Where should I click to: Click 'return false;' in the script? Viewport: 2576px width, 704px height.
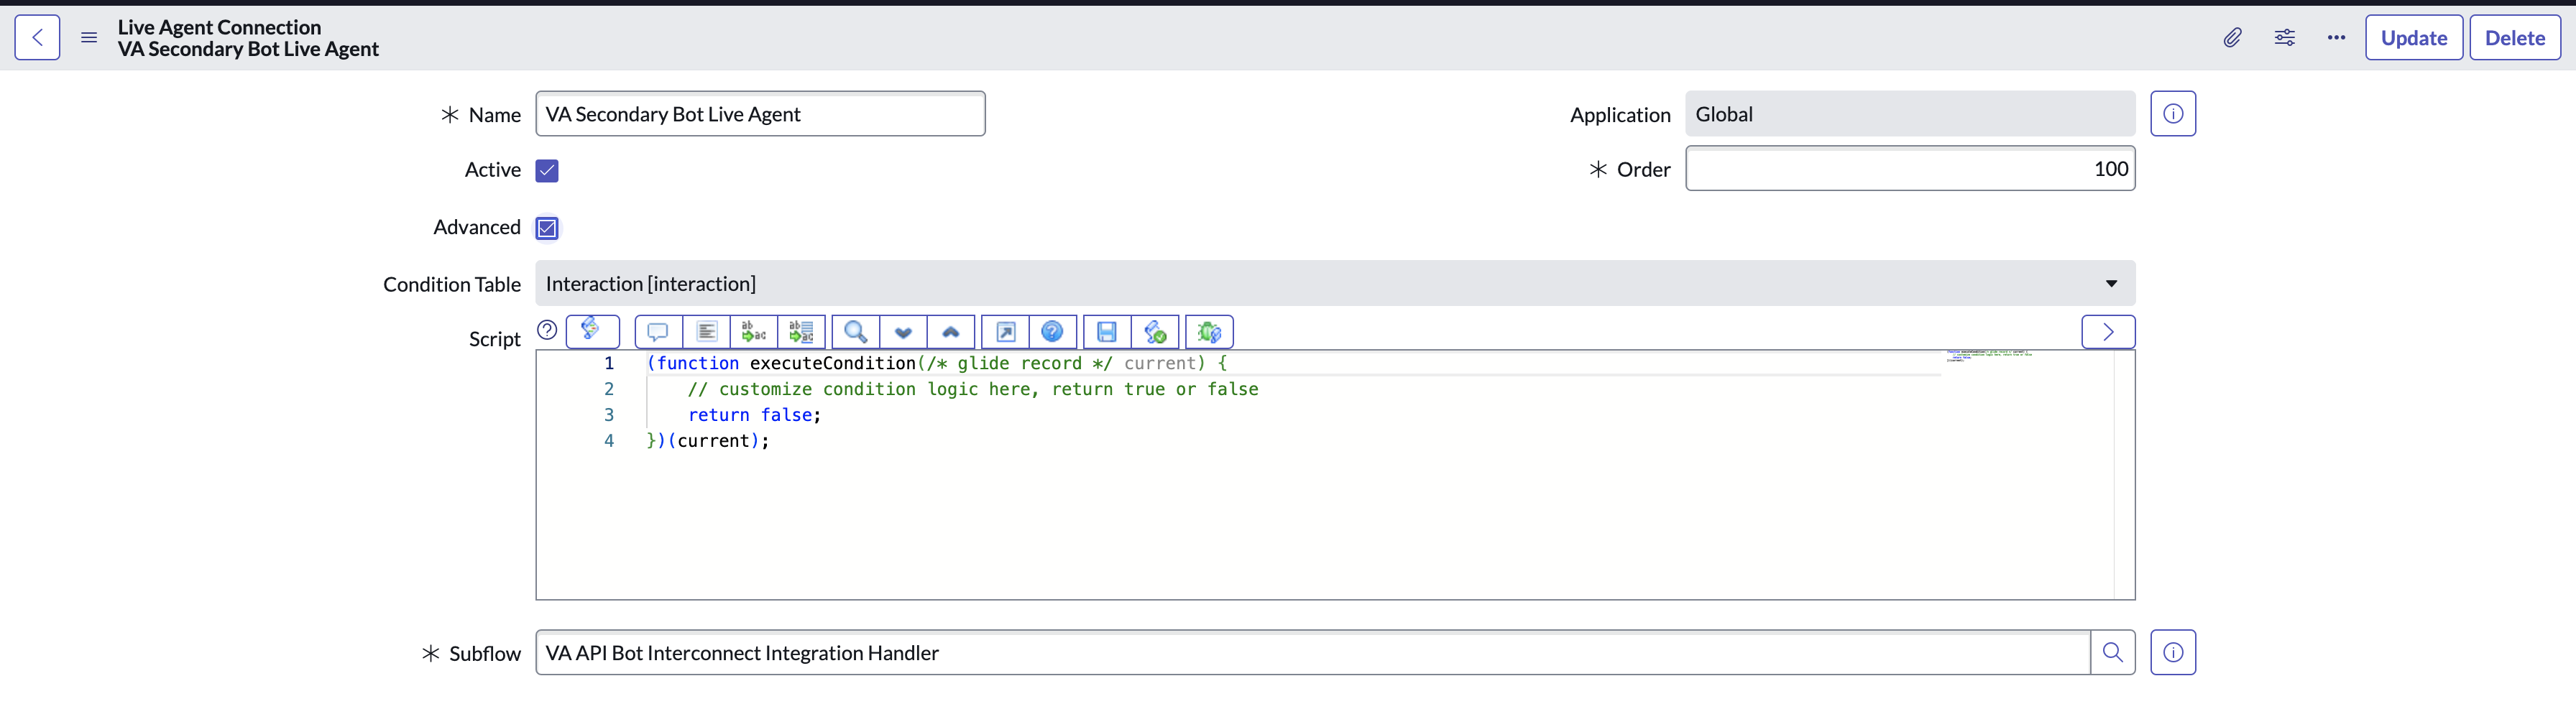(x=754, y=415)
